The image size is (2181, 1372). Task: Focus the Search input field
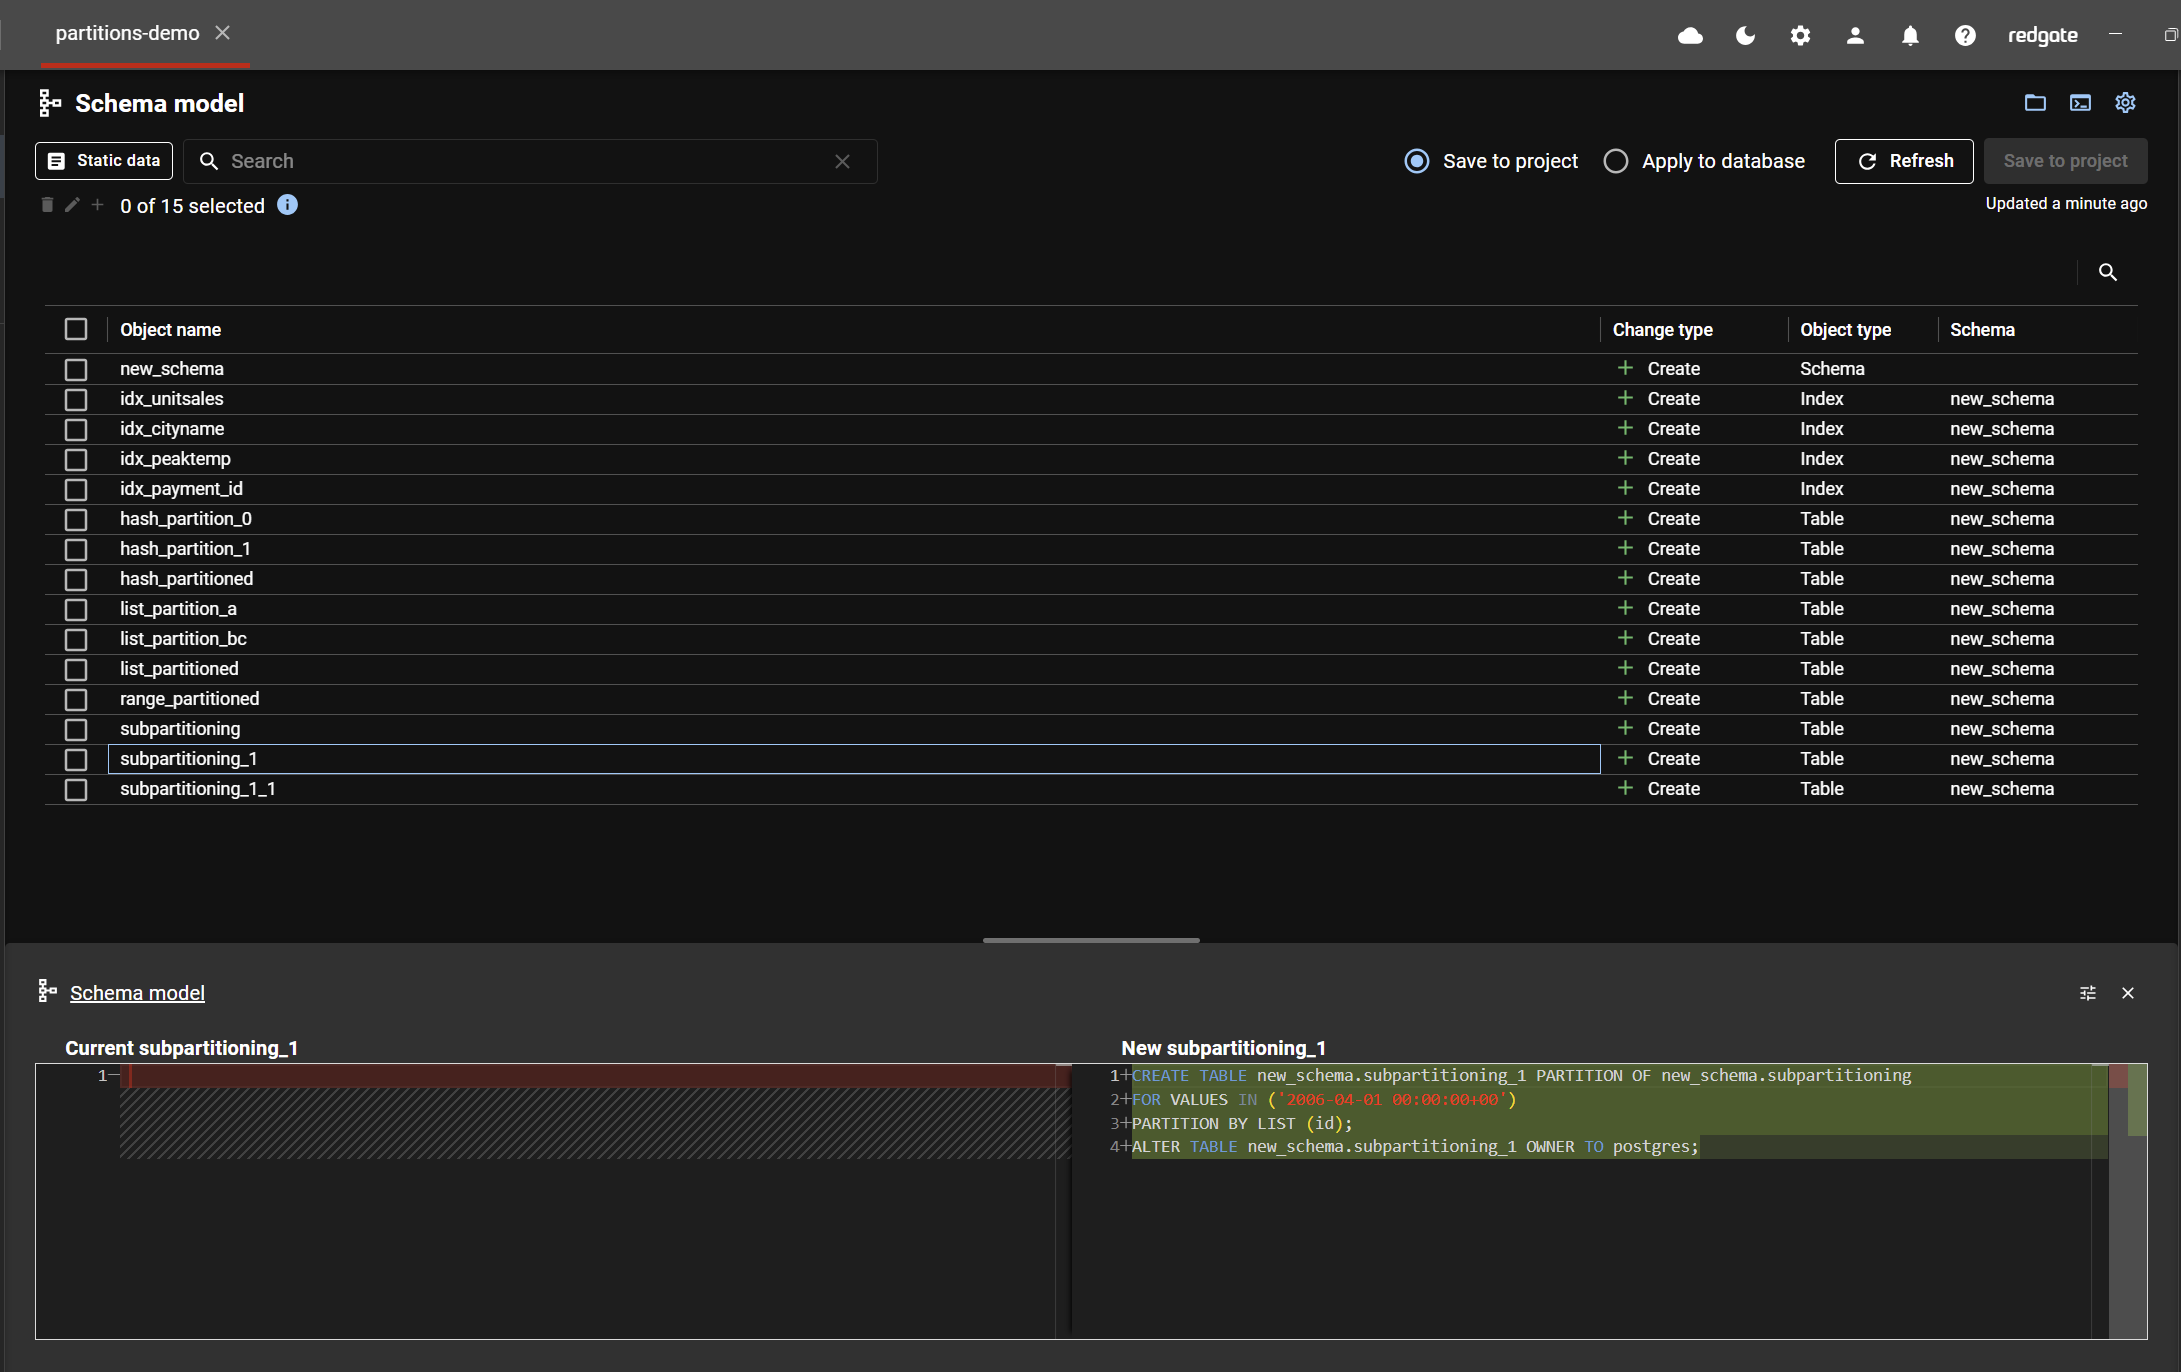[x=530, y=161]
